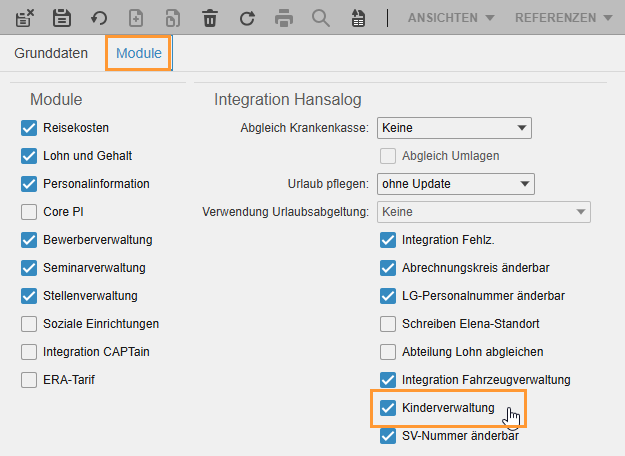Enable the Core PI module
Viewport: 625px width, 456px height.
[x=29, y=212]
